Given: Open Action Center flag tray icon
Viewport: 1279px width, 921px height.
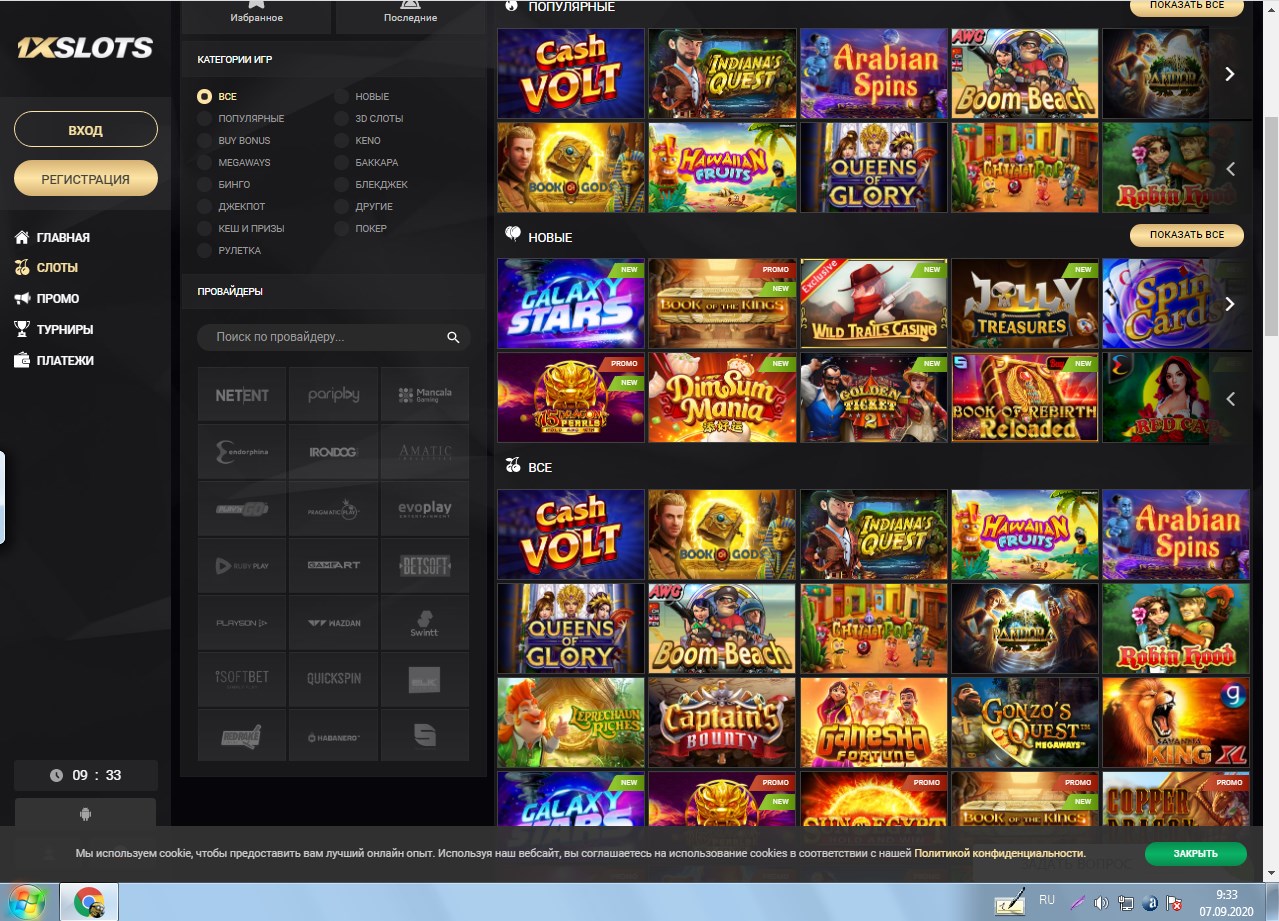Looking at the screenshot, I should click(1175, 903).
